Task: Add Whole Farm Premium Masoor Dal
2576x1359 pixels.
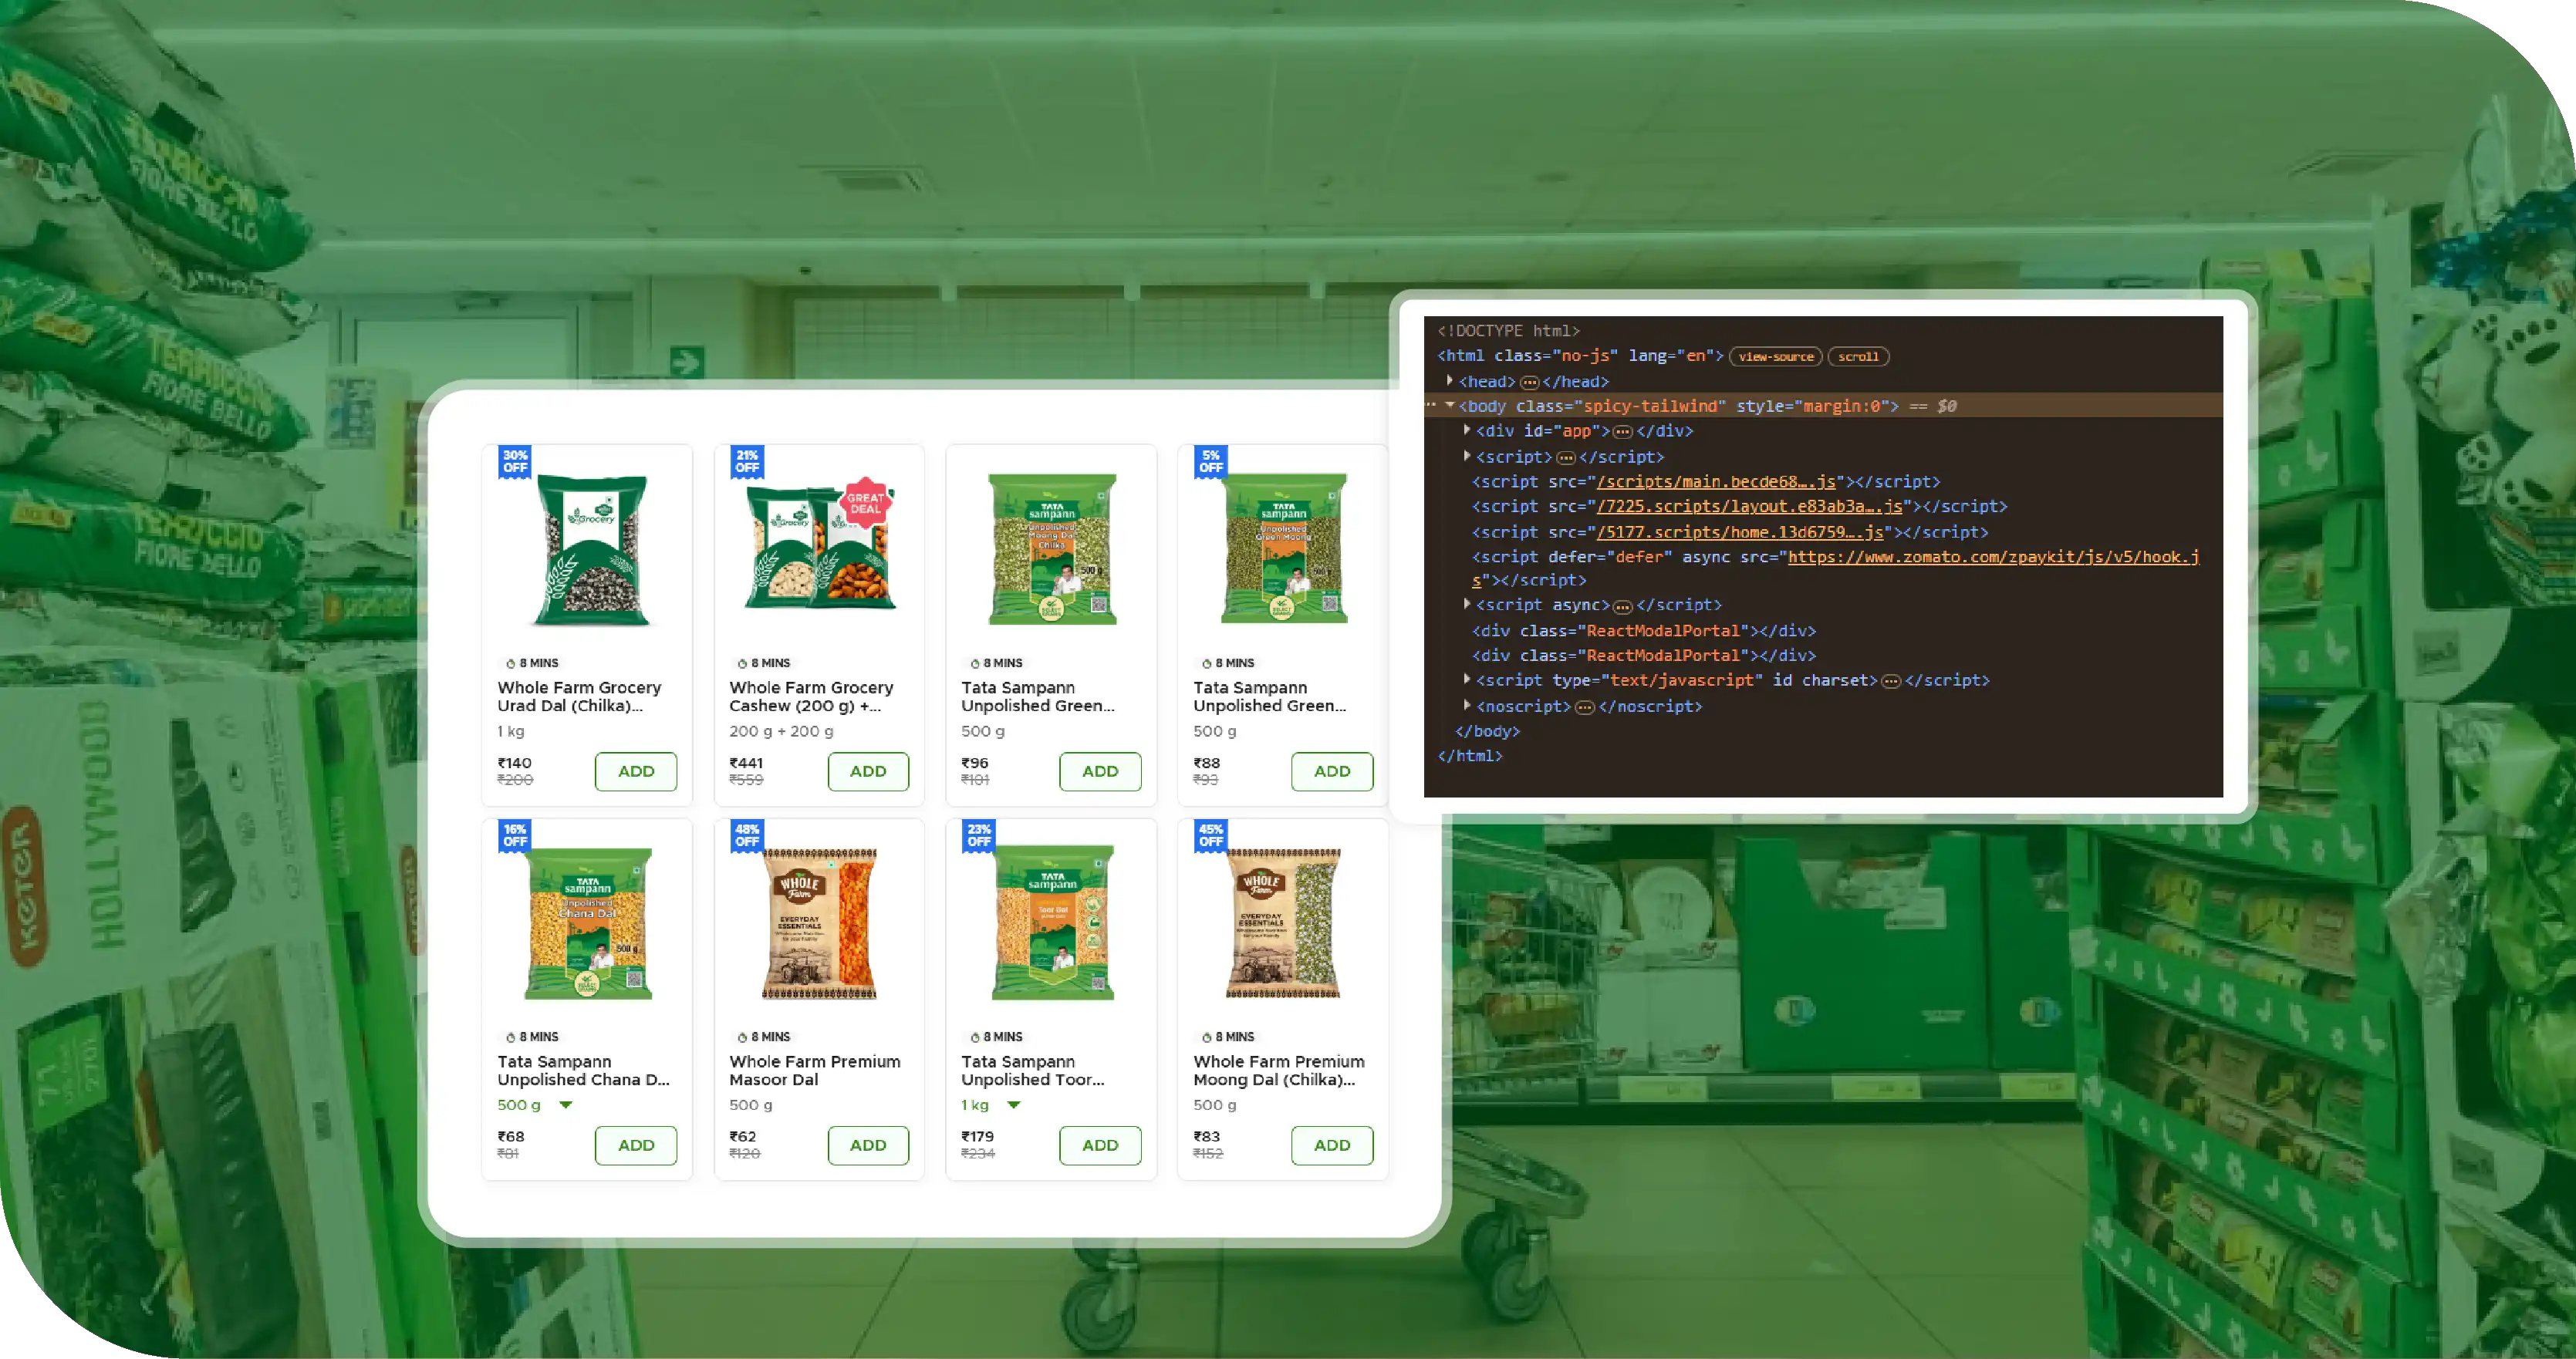Action: (868, 1145)
